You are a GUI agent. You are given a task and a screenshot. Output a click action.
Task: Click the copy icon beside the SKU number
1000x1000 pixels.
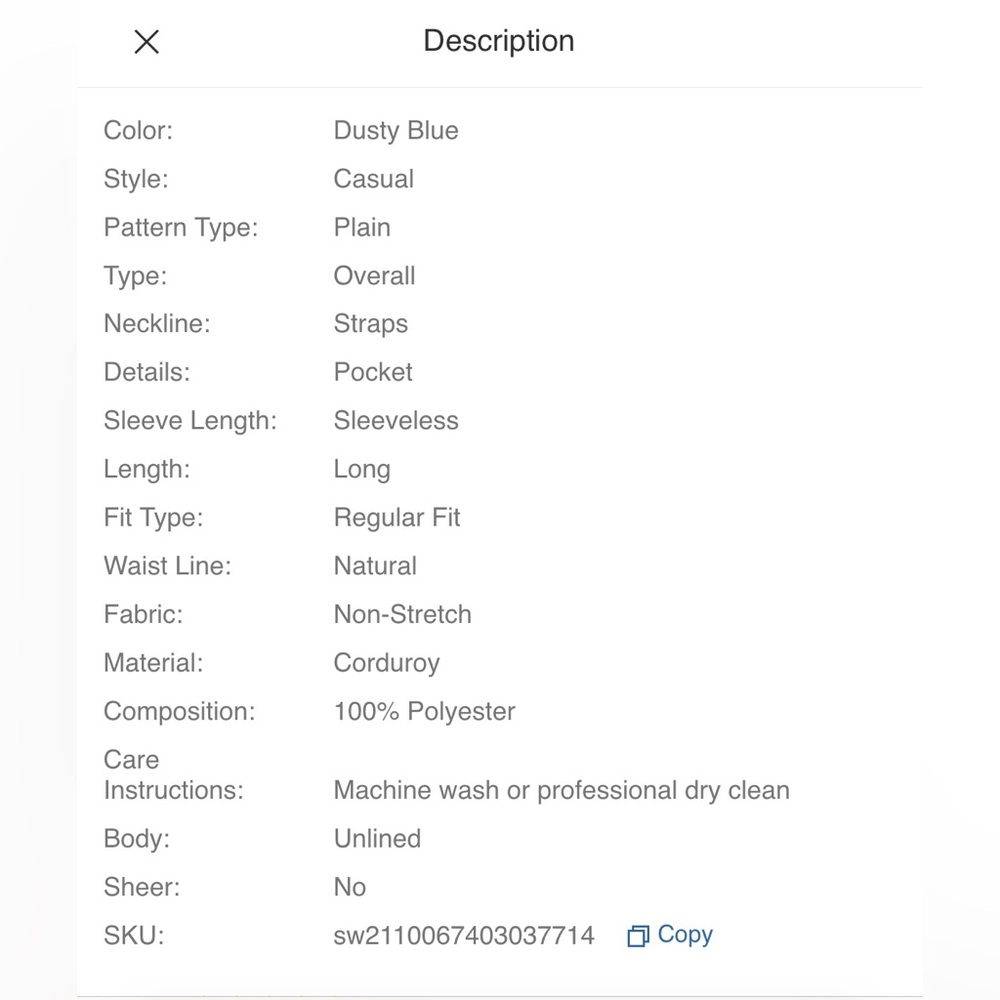click(638, 936)
